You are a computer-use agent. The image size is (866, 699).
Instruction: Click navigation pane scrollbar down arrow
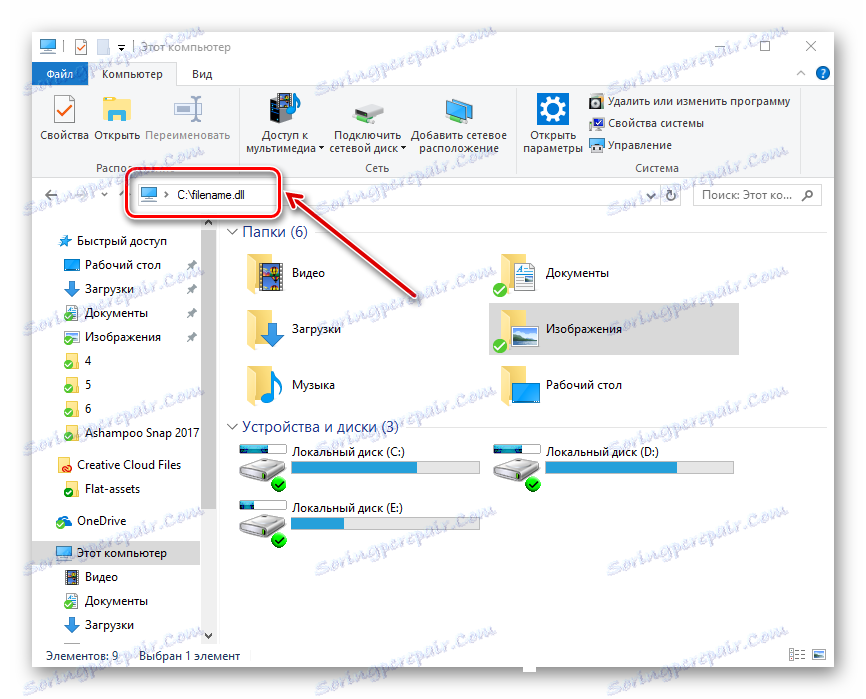tap(208, 636)
